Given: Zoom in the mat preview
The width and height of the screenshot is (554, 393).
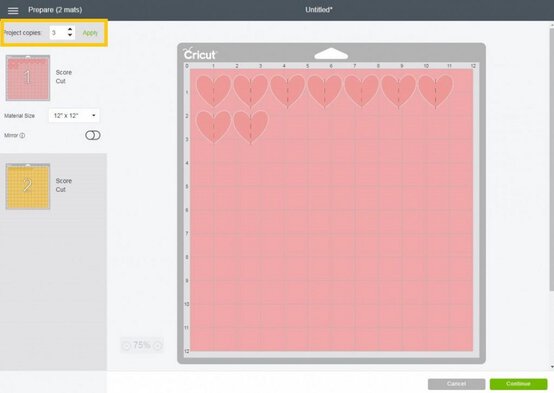Looking at the screenshot, I should (158, 346).
